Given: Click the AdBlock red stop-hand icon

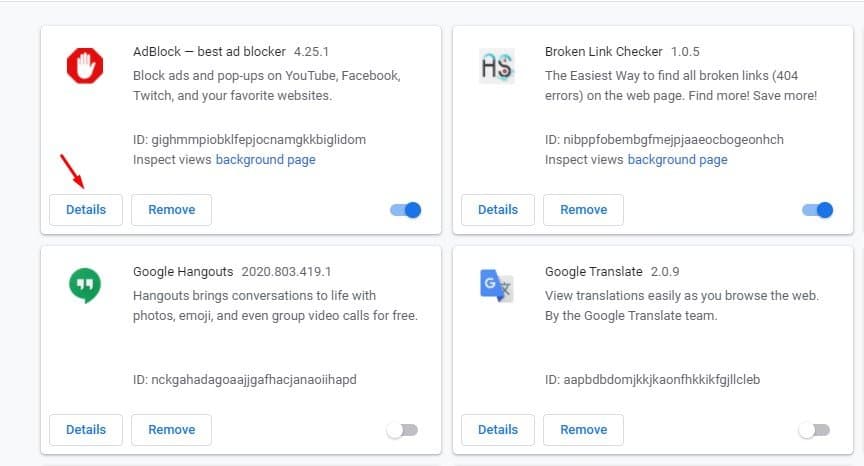Looking at the screenshot, I should coord(85,66).
